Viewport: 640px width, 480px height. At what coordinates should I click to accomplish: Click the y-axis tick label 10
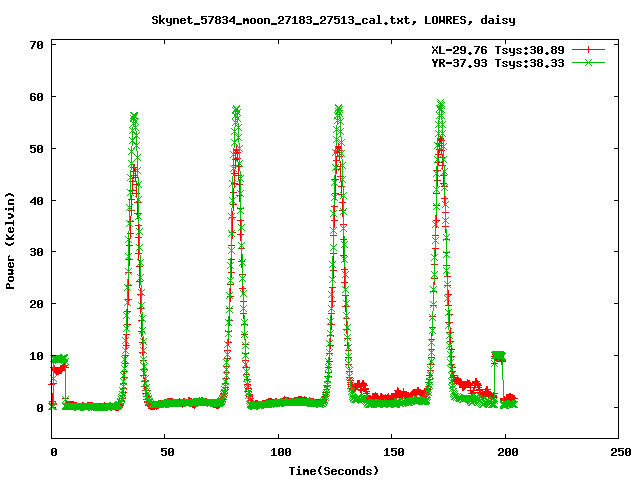click(x=37, y=356)
